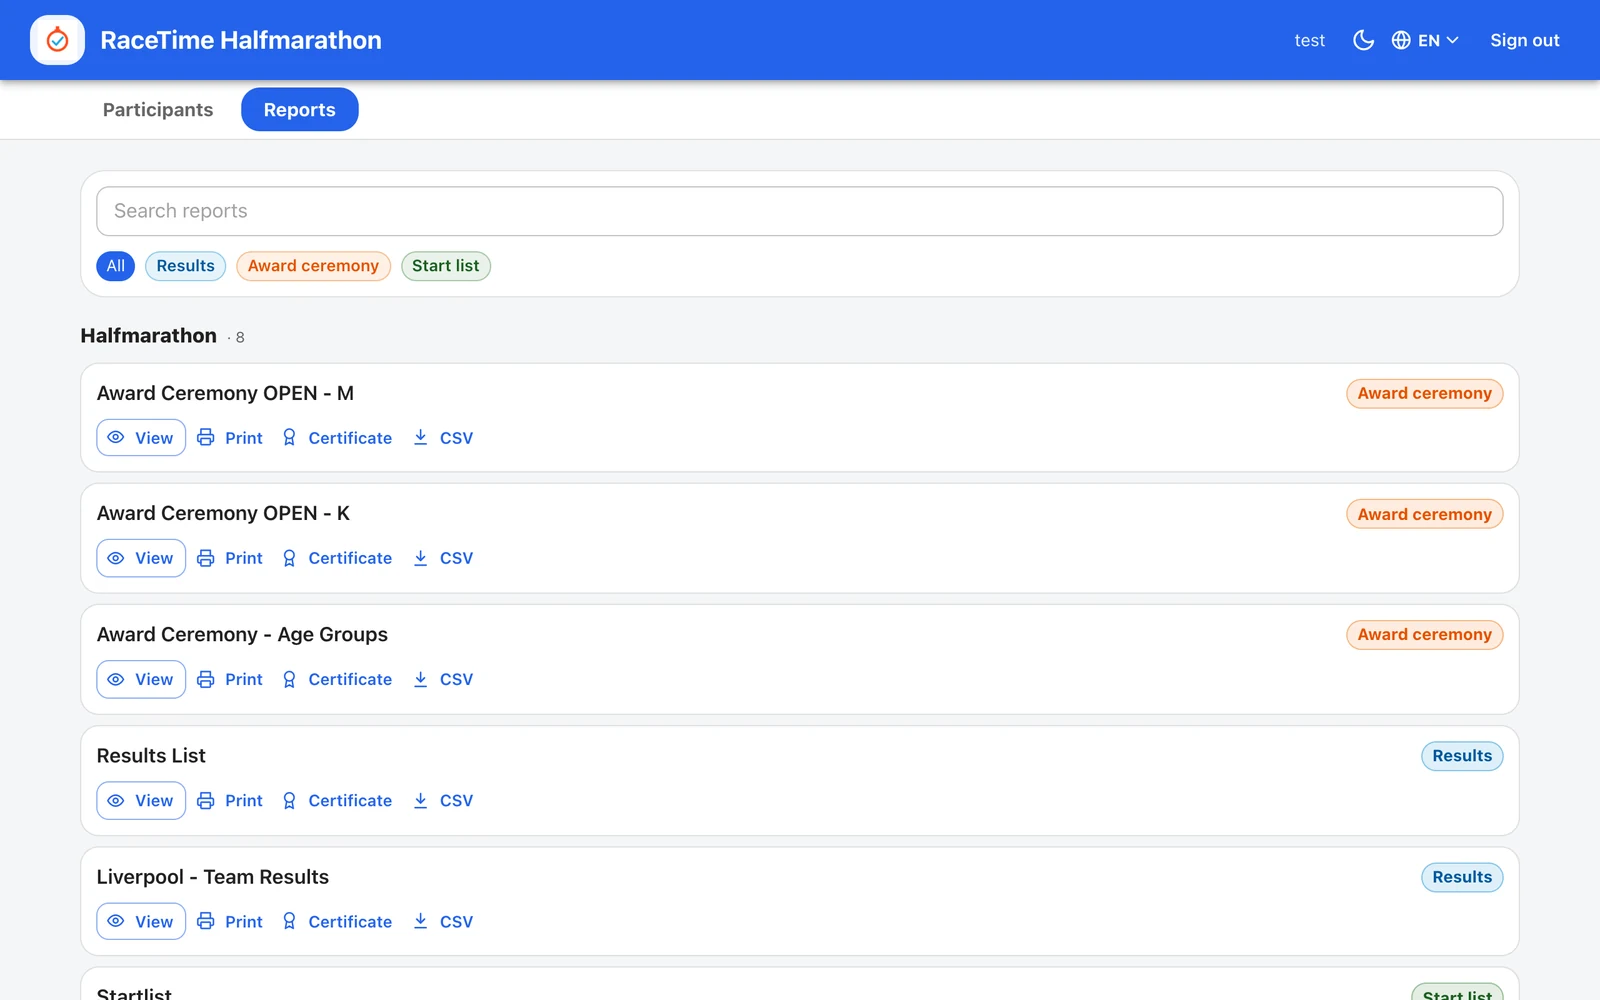Select the All filter chip
The height and width of the screenshot is (1000, 1600).
[116, 266]
